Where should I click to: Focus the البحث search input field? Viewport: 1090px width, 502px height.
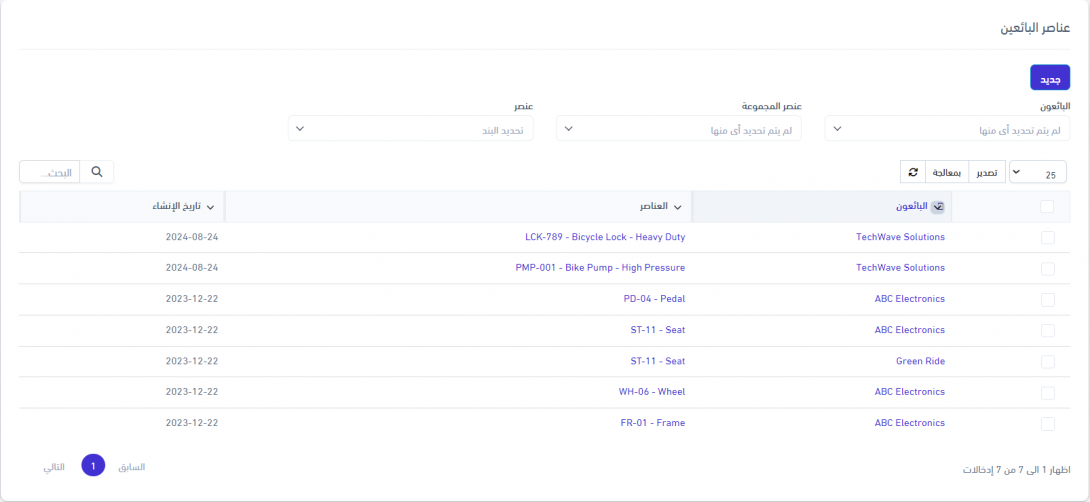pyautogui.click(x=49, y=172)
